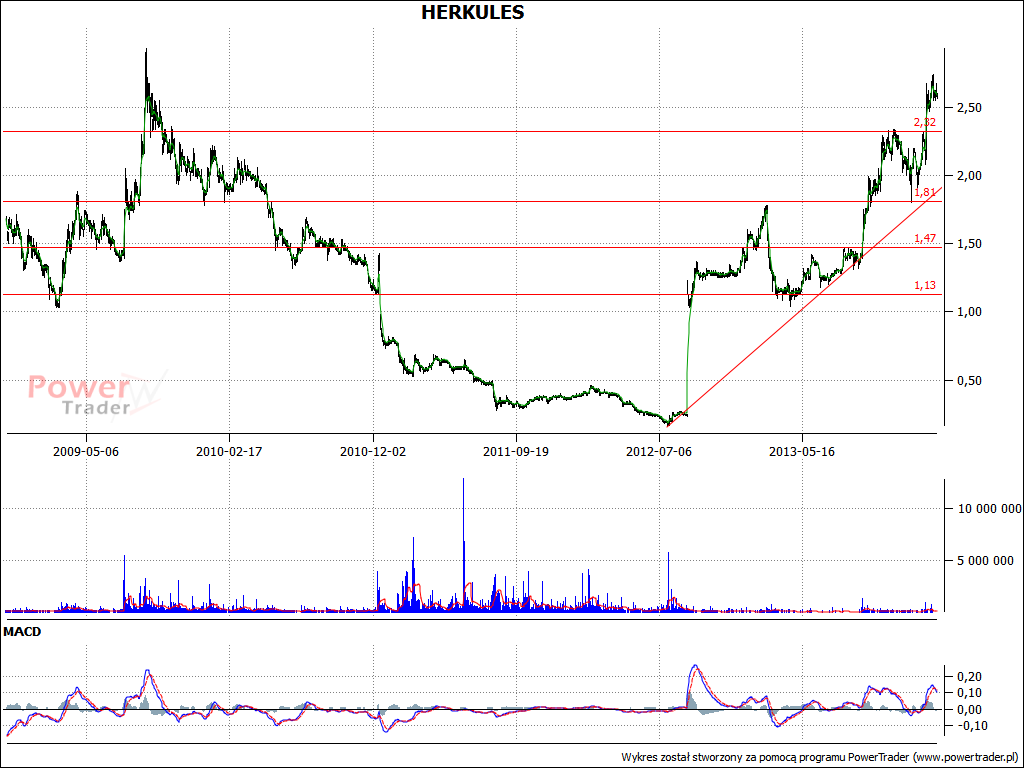Click the 2010-12-02 date label

[373, 451]
